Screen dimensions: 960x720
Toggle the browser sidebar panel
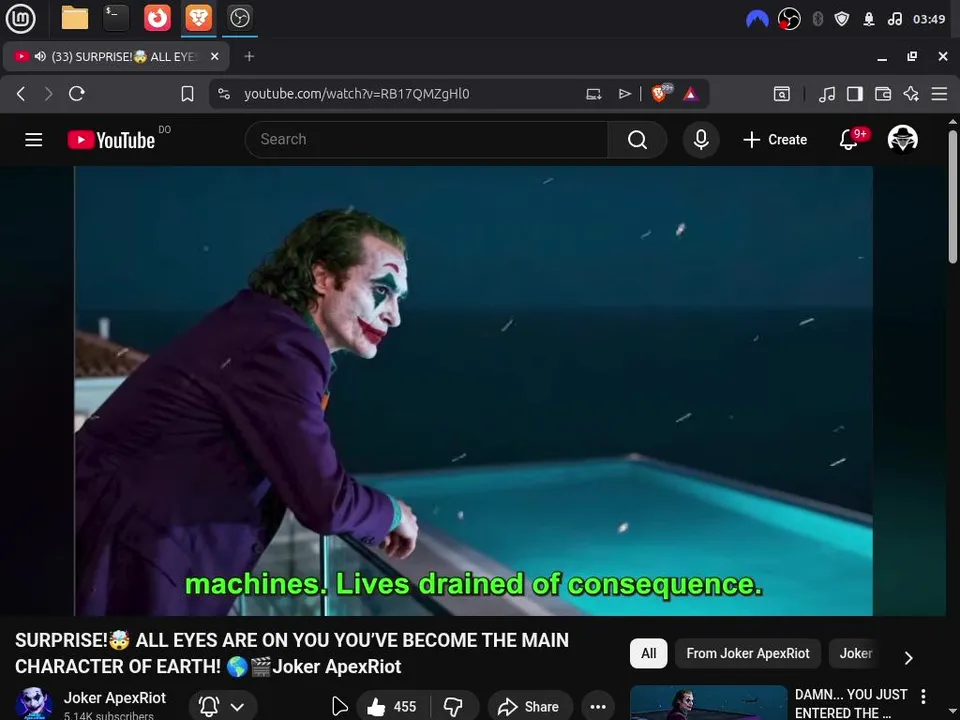click(855, 94)
